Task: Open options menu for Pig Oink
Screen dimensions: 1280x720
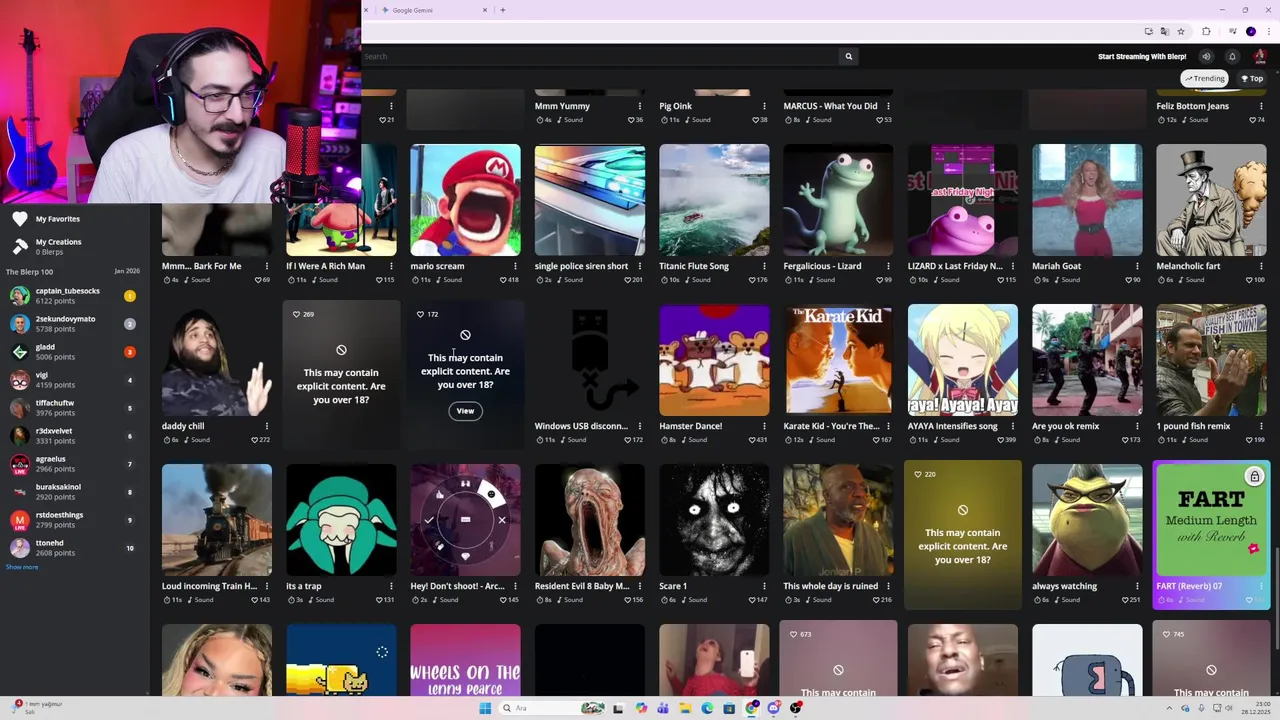Action: click(x=764, y=106)
